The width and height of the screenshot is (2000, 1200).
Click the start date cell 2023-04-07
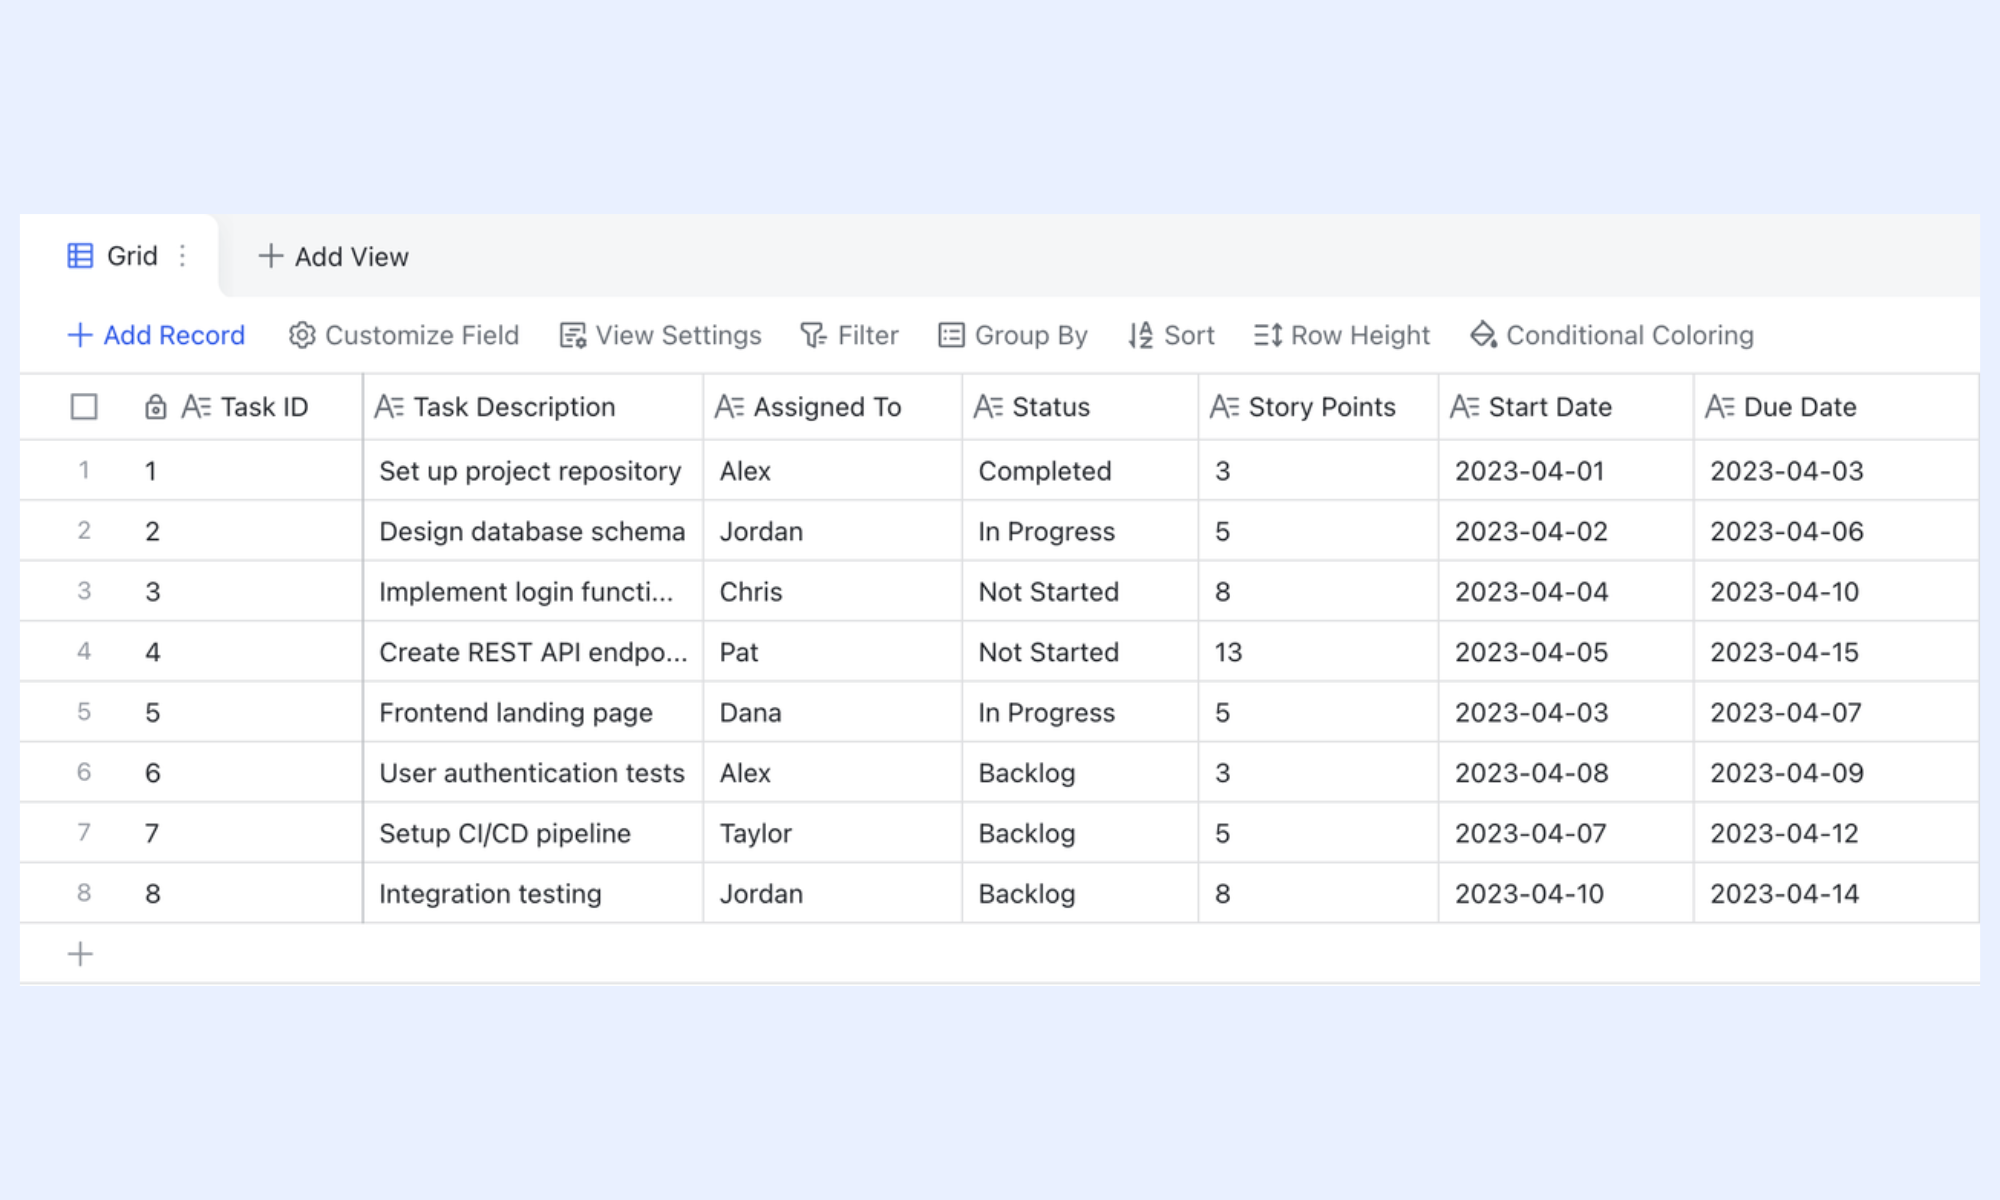1566,833
